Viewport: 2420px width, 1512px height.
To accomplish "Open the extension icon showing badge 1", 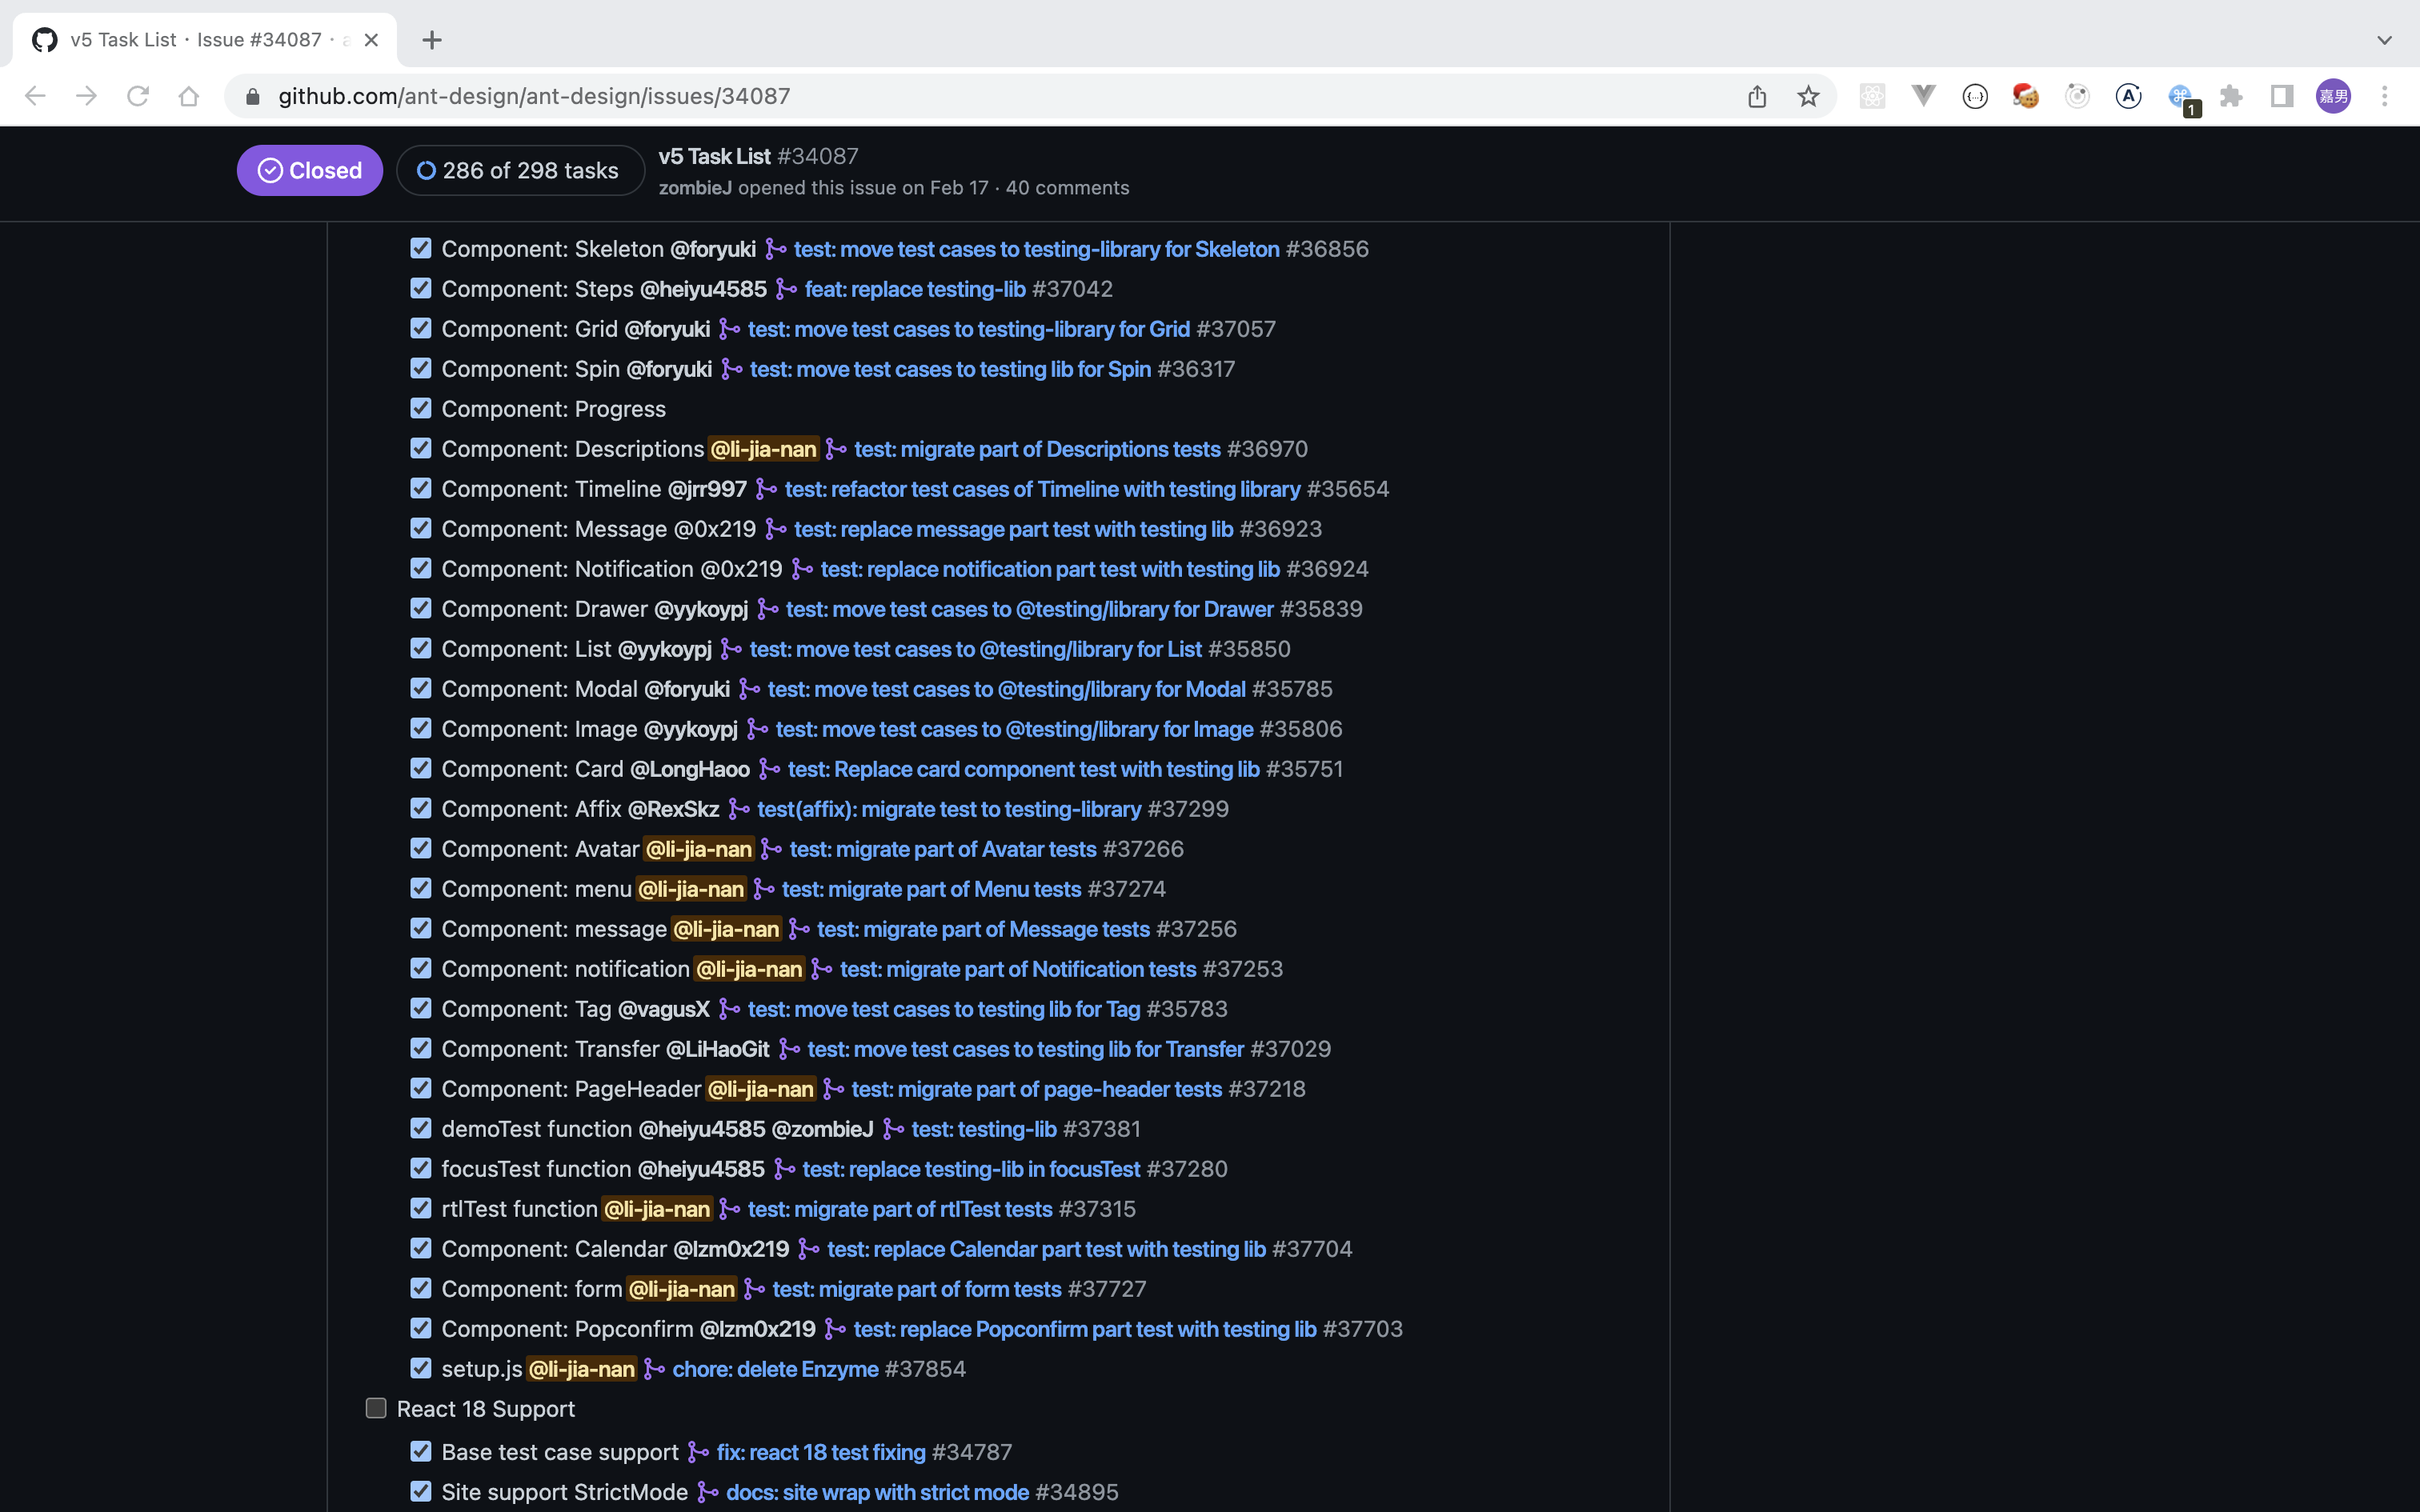I will [2181, 96].
